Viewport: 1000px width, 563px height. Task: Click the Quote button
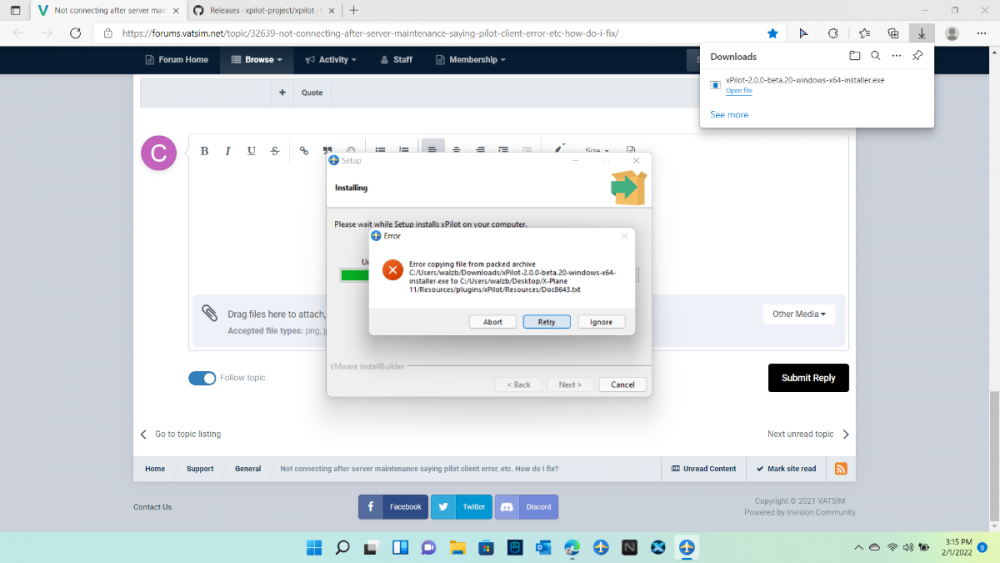pos(312,92)
